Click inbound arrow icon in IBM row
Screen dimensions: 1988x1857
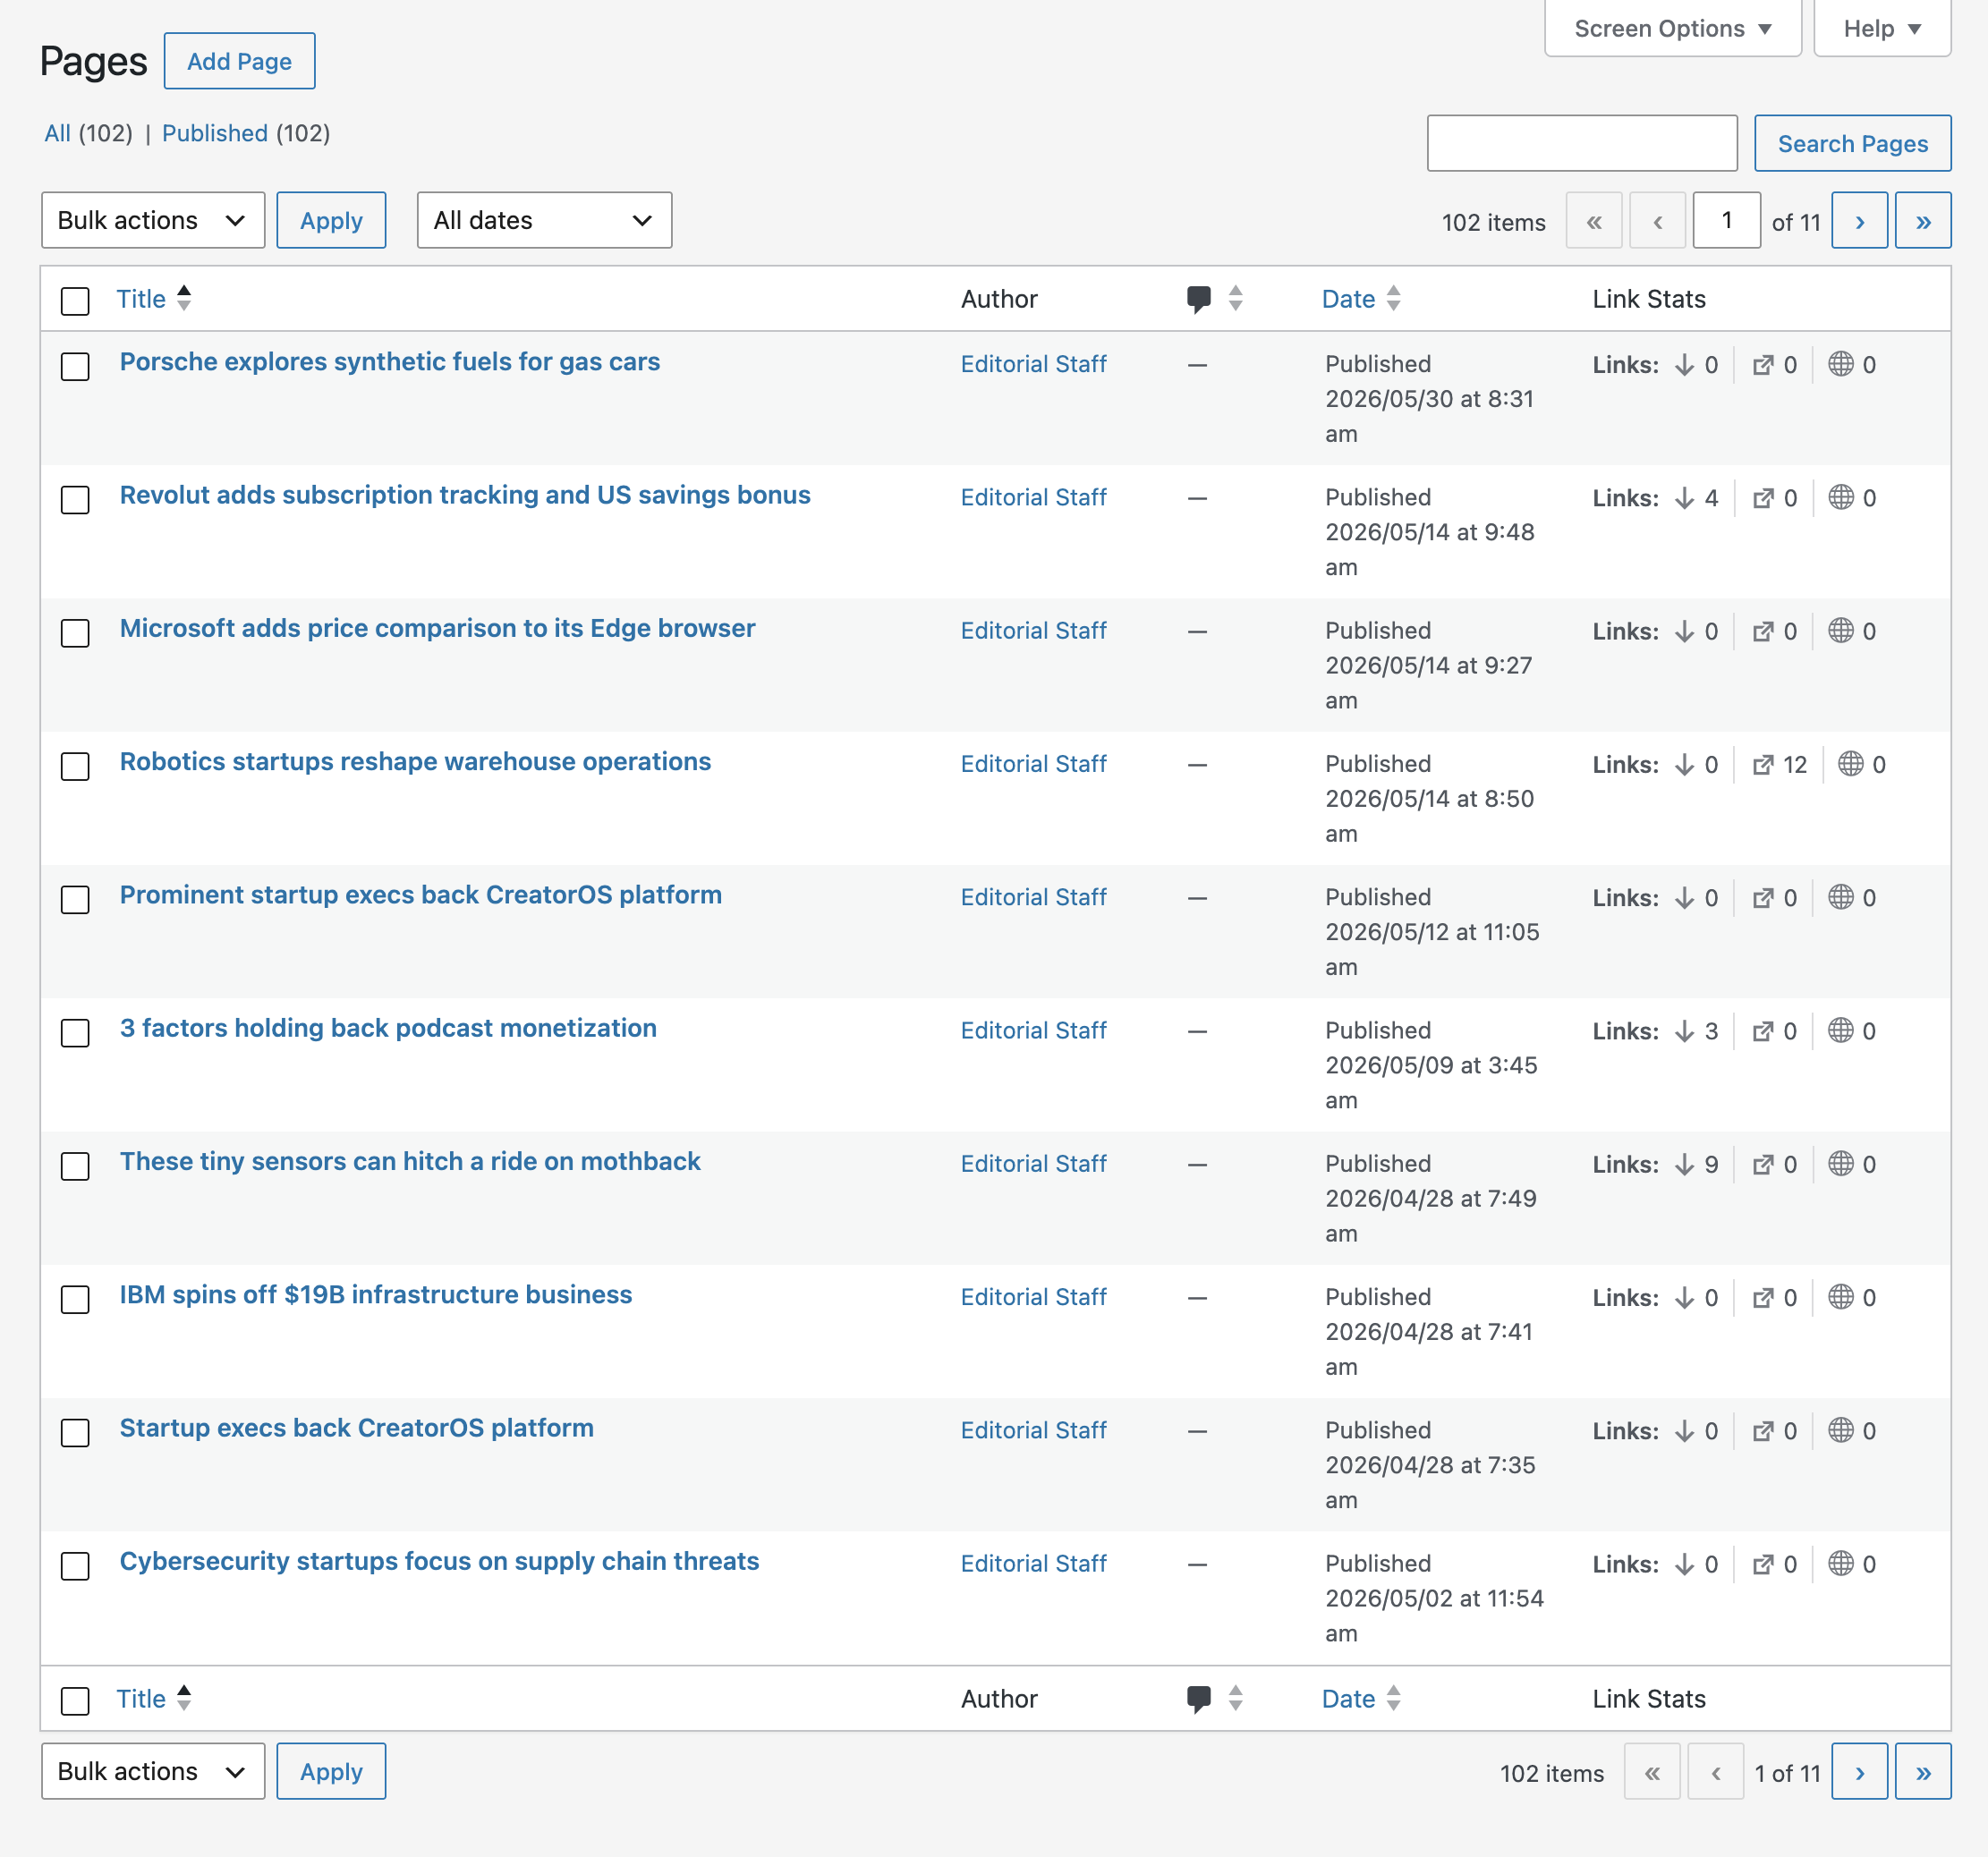(1685, 1298)
